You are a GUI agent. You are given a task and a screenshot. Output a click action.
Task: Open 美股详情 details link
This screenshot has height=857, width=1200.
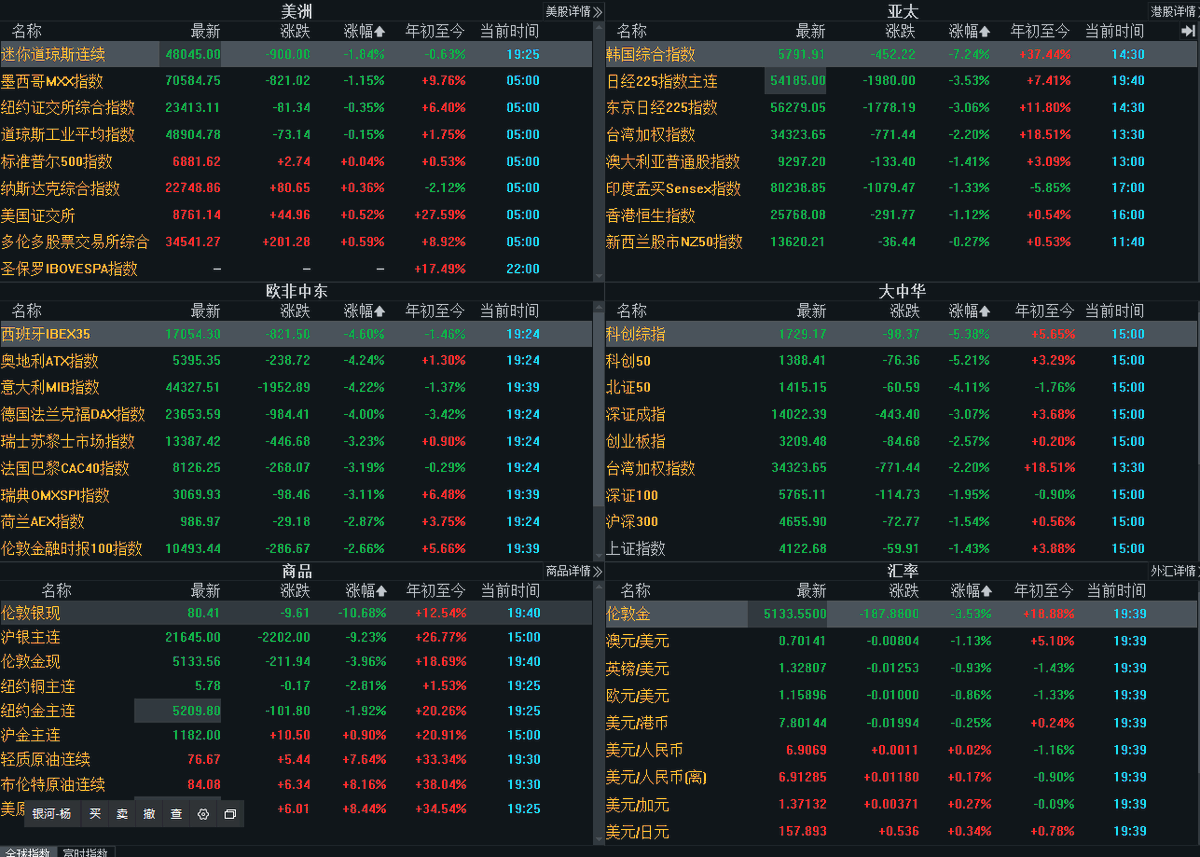tap(574, 11)
